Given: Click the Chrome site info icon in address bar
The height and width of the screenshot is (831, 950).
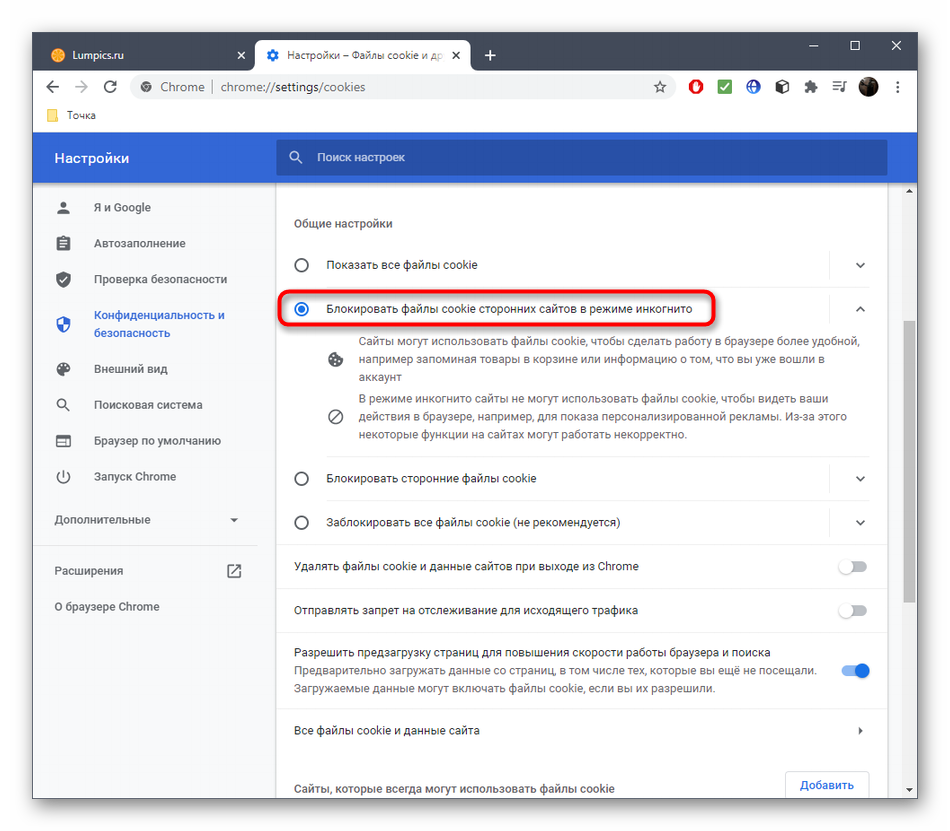Looking at the screenshot, I should [x=146, y=87].
